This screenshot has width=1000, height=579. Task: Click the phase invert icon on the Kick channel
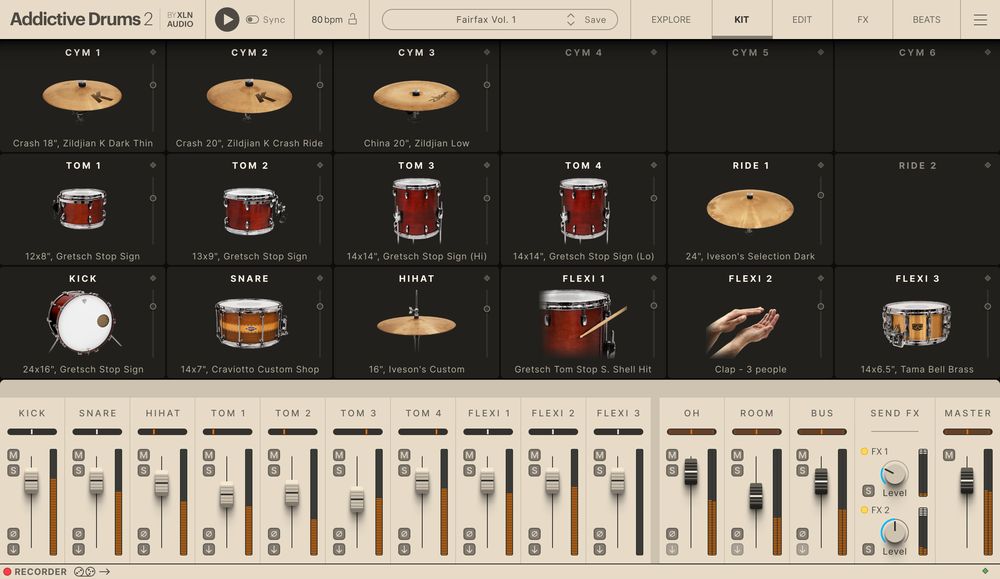click(13, 534)
